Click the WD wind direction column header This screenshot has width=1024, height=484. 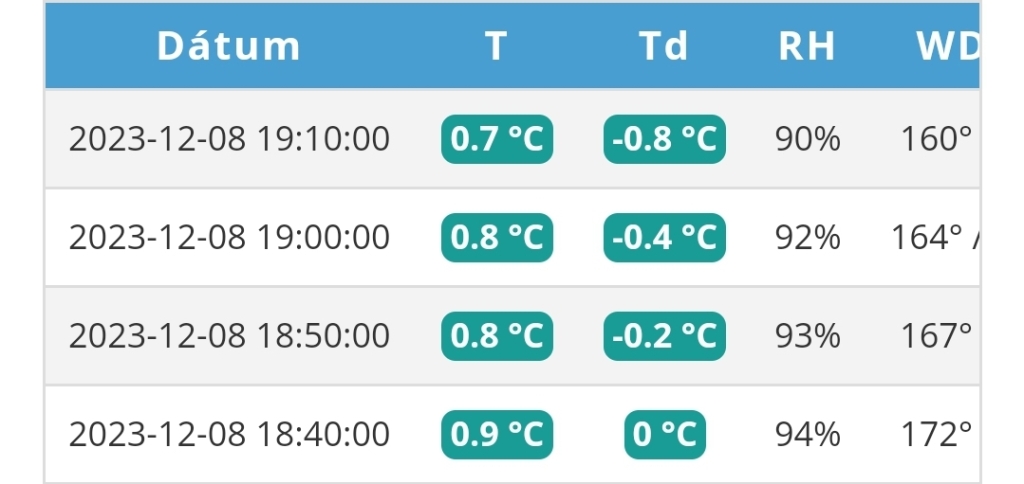click(946, 46)
